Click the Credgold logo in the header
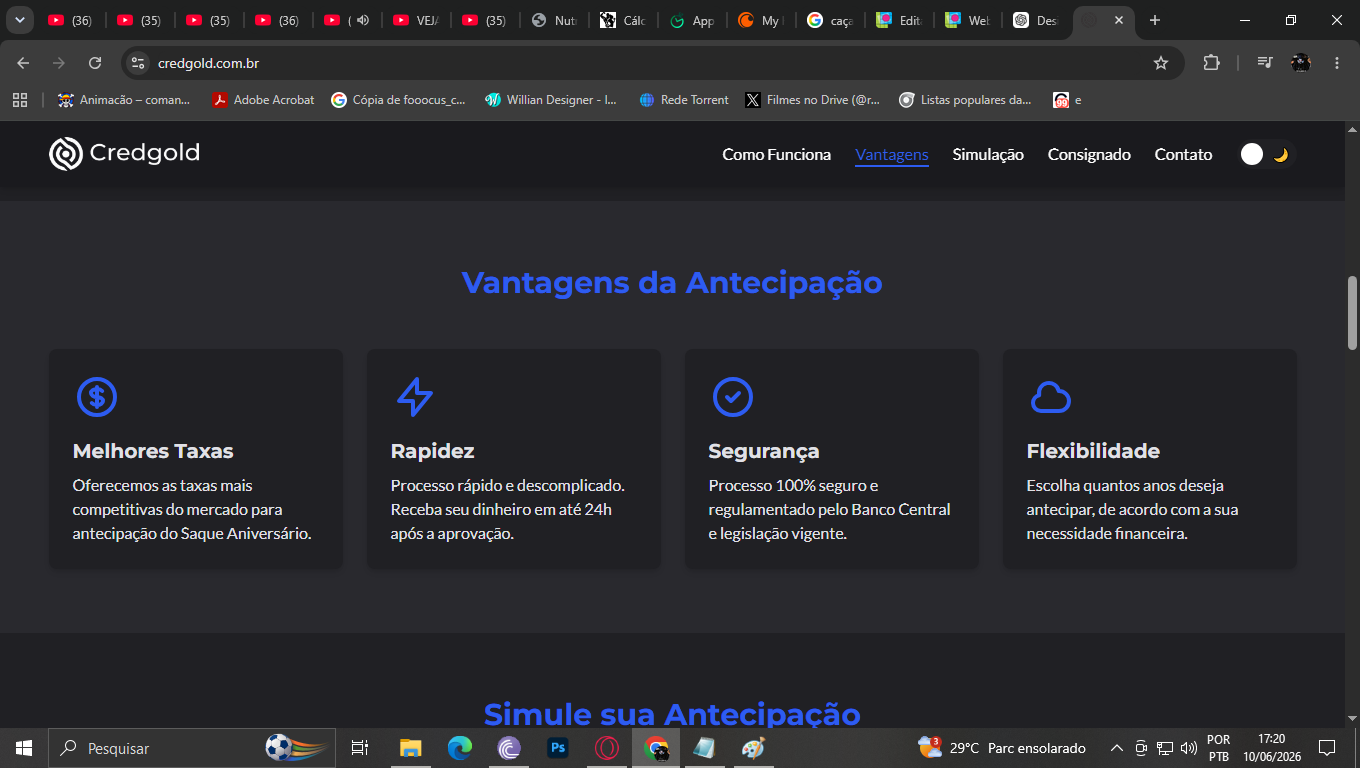1360x768 pixels. coord(125,153)
